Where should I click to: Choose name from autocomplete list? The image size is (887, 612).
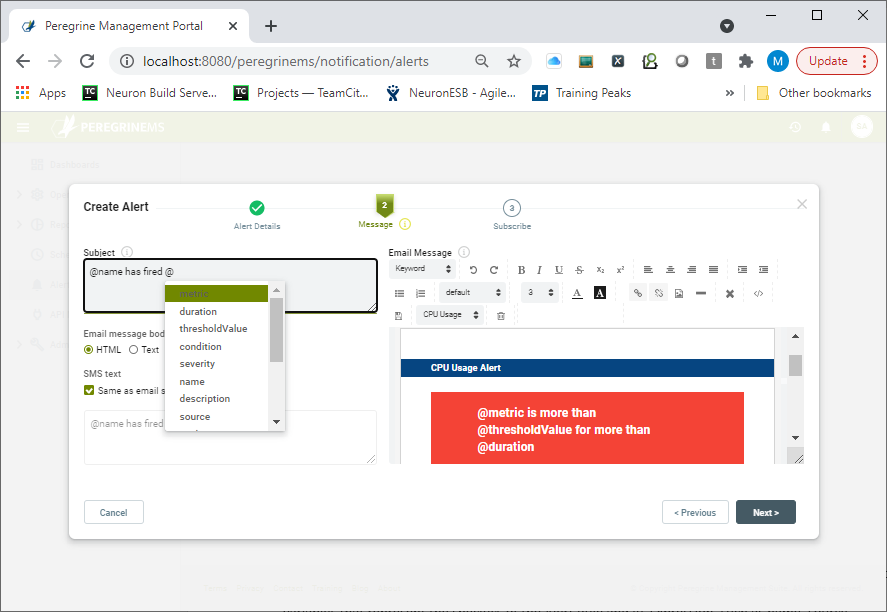point(216,382)
